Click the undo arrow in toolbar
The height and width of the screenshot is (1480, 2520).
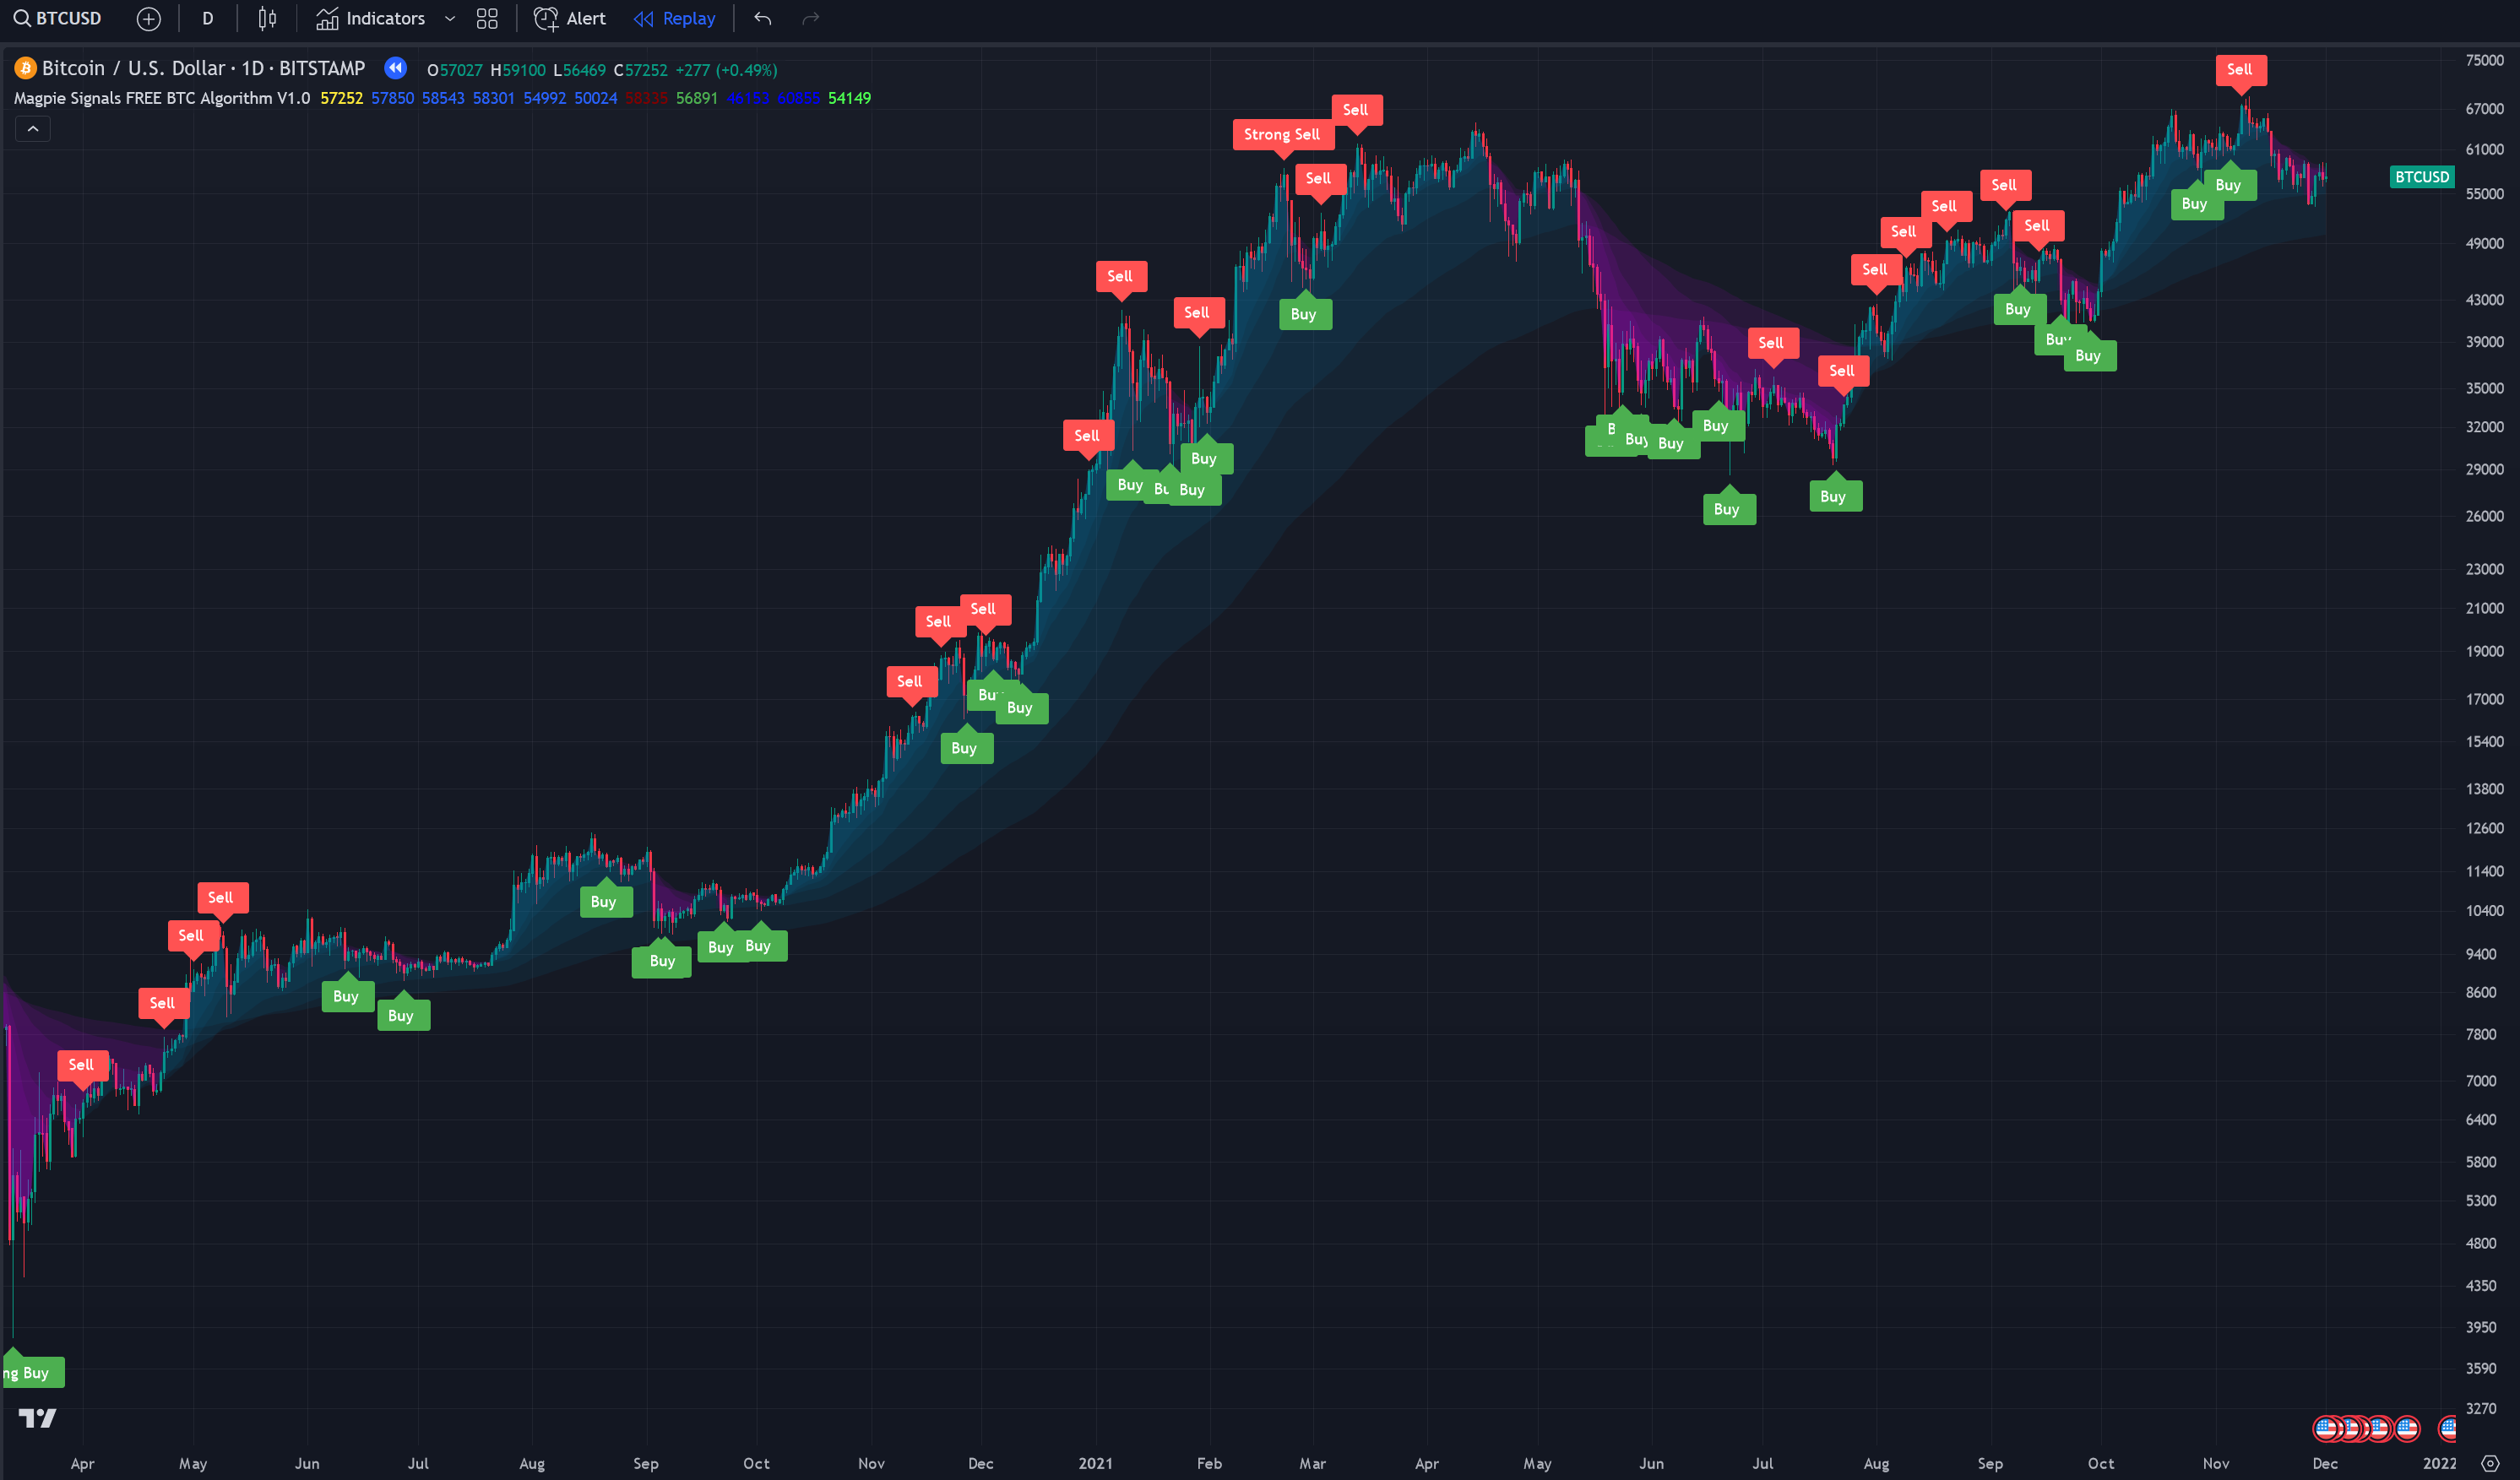point(763,18)
